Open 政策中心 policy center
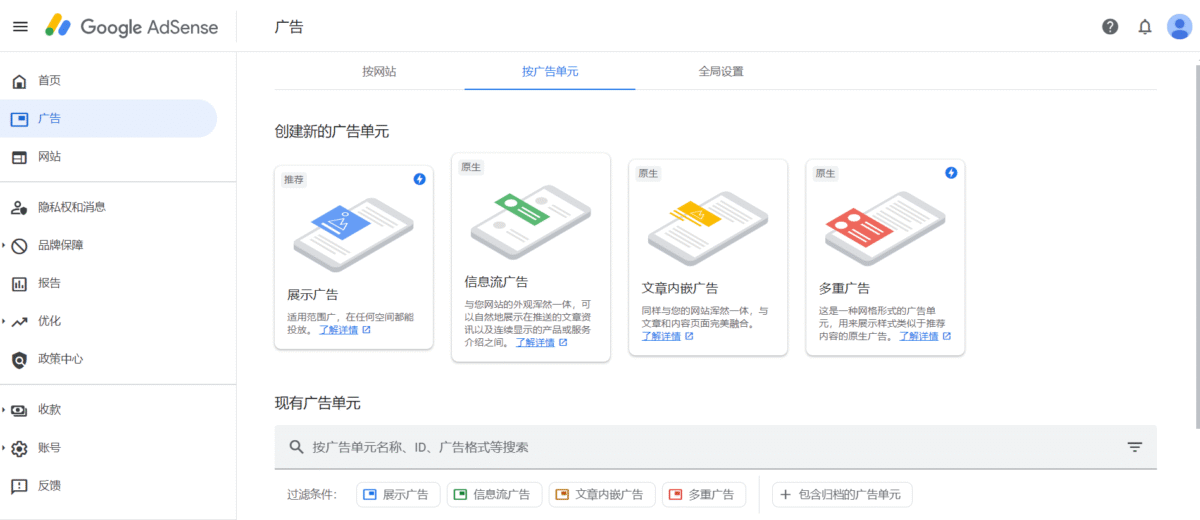Screen dimensions: 1200x520 tap(60, 359)
